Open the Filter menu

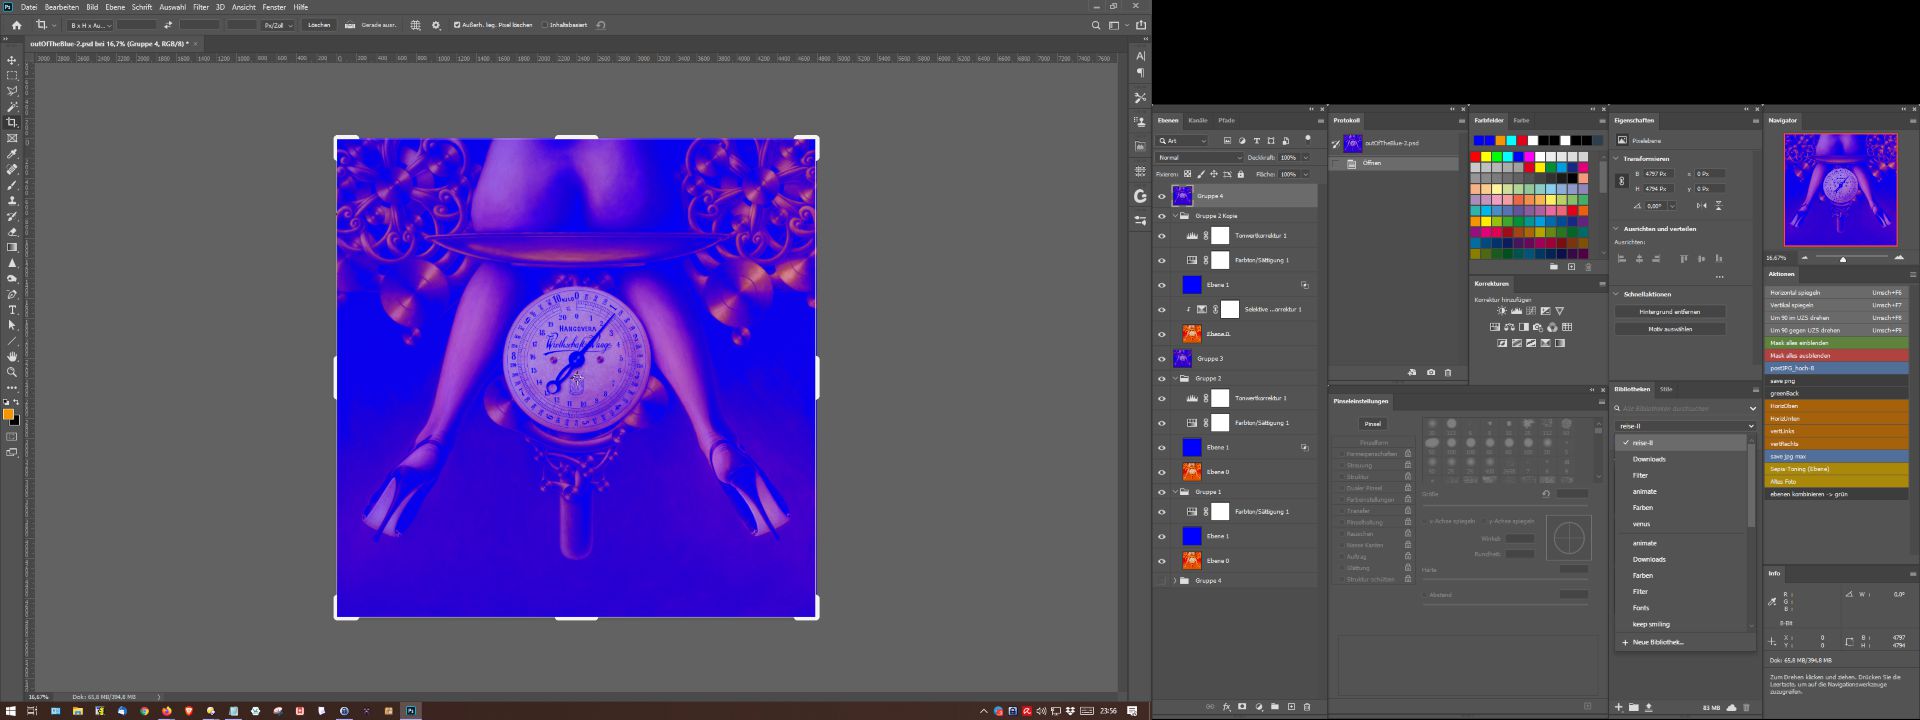coord(201,7)
